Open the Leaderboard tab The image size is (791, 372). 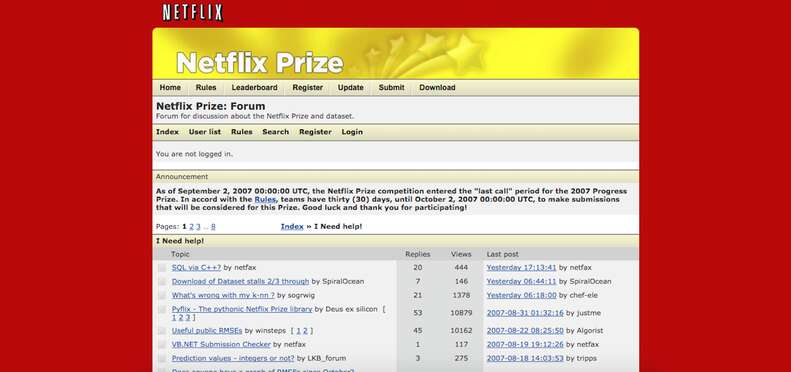point(254,87)
